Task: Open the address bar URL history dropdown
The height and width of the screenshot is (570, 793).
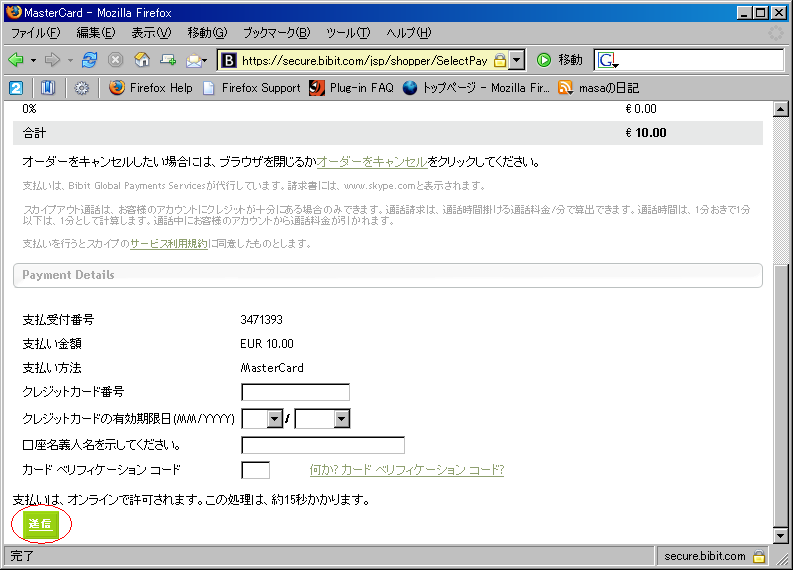Action: pos(517,60)
